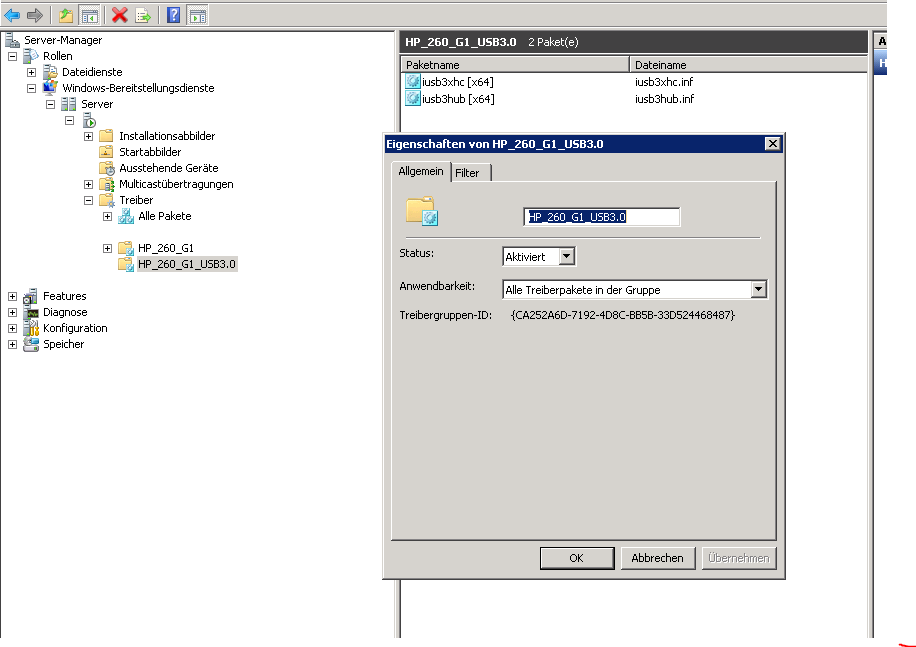Screen dimensions: 916x647
Task: Select Features in the tree
Action: [x=64, y=296]
